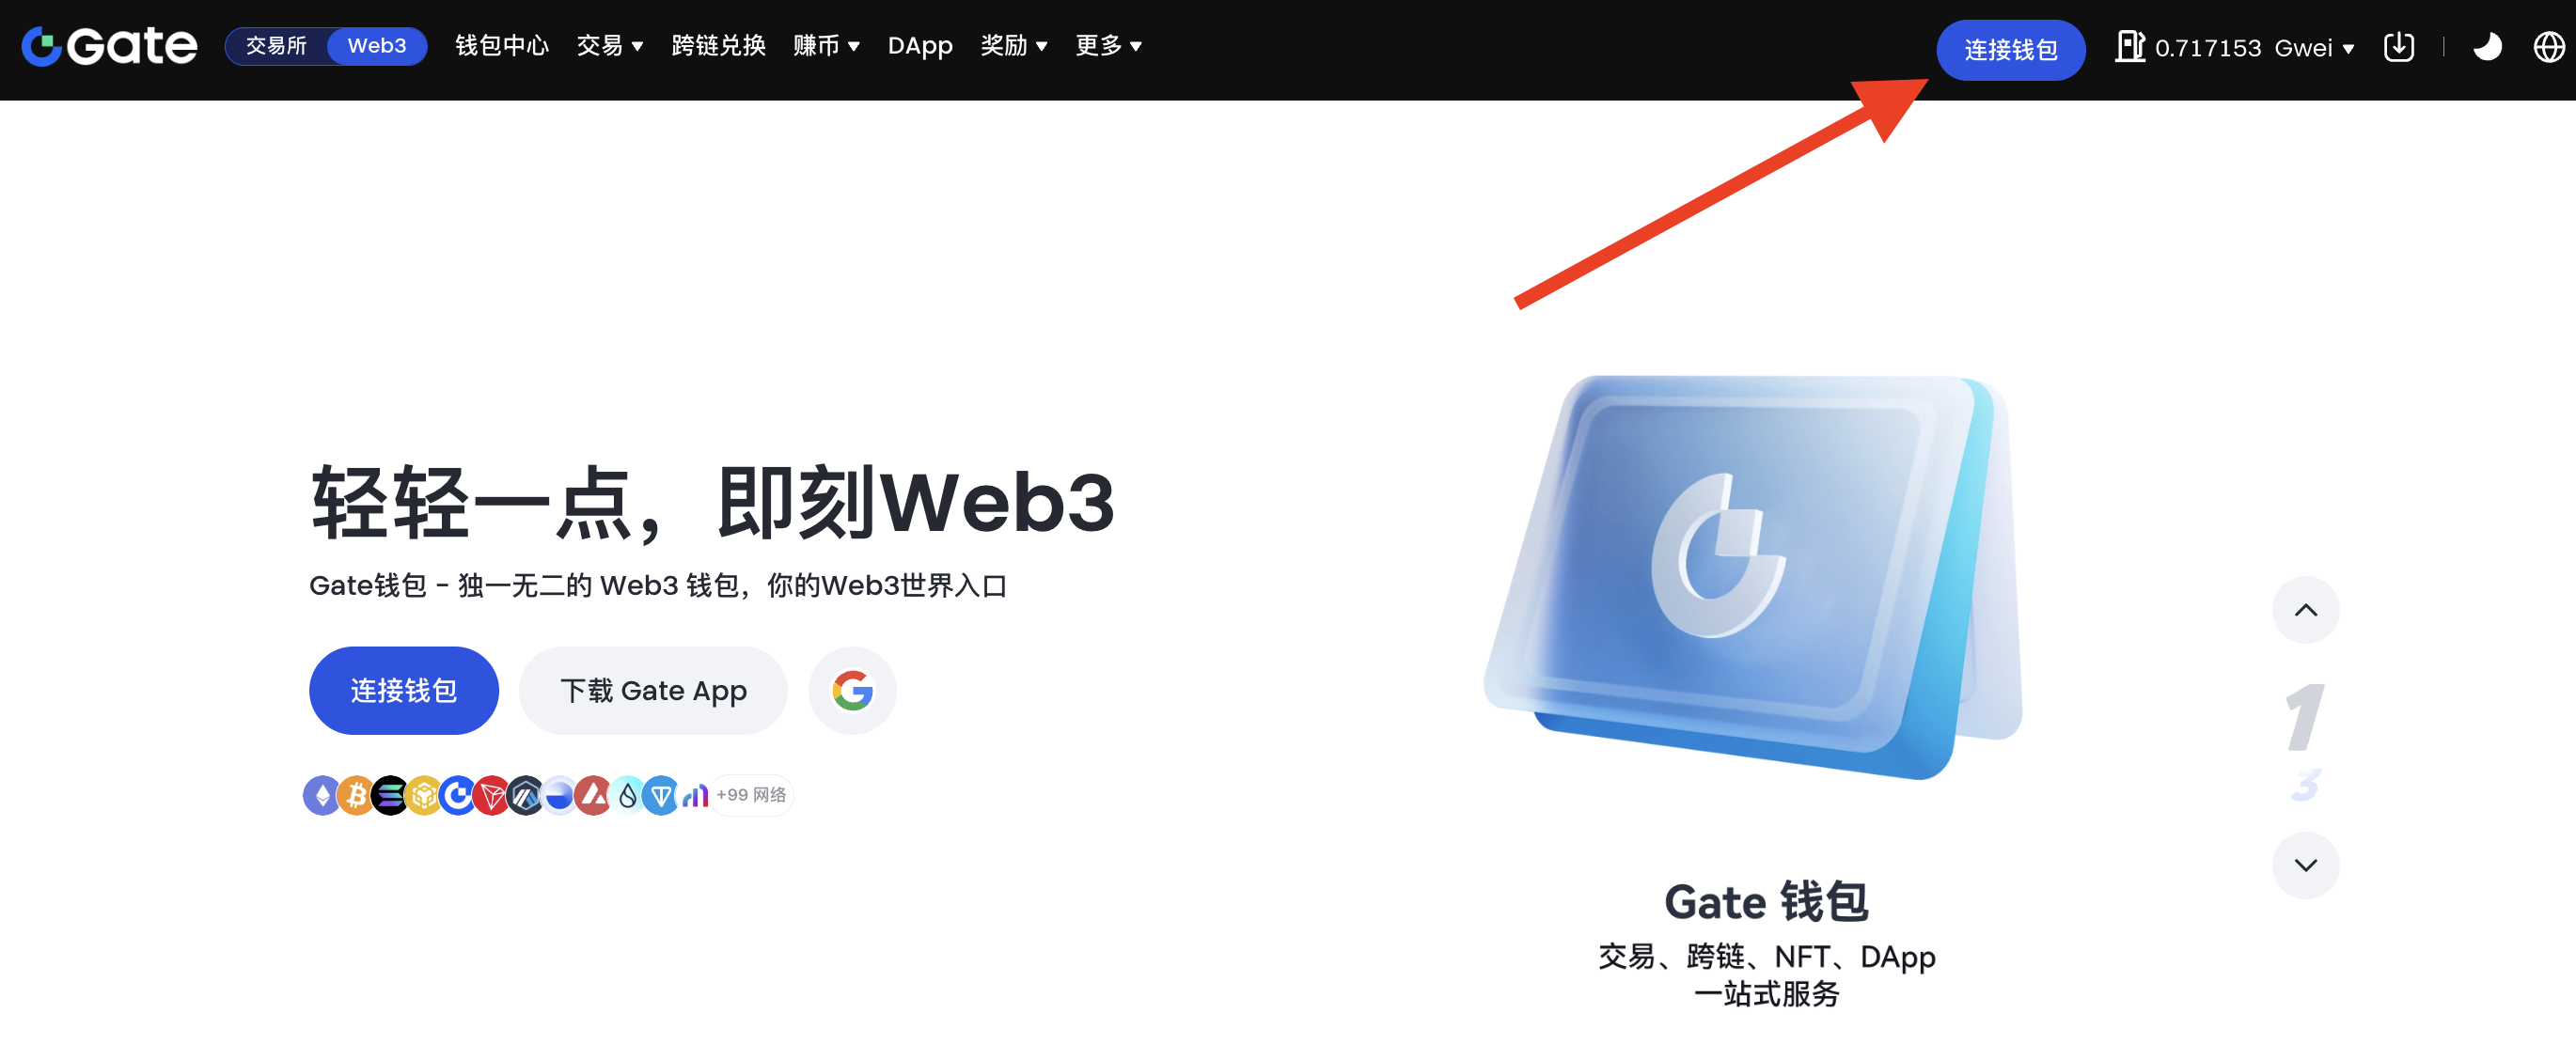Select the Solana network icon

390,796
